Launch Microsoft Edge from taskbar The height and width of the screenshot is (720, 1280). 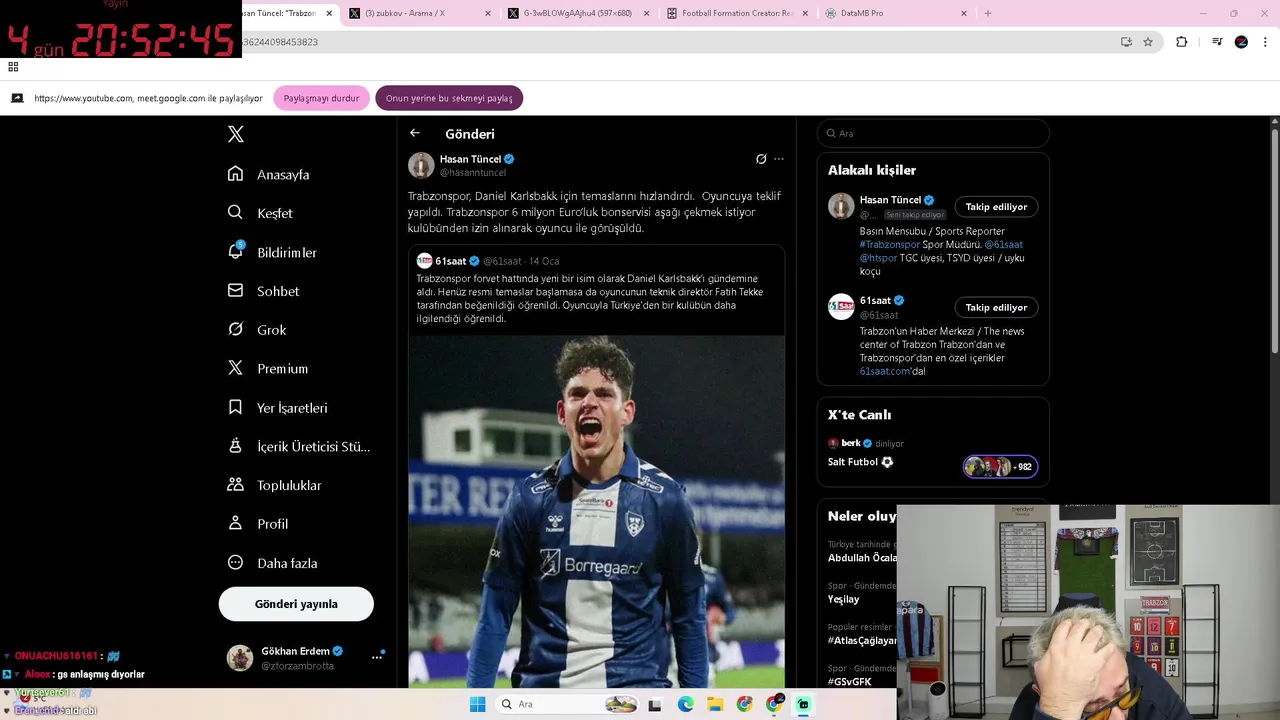[685, 705]
